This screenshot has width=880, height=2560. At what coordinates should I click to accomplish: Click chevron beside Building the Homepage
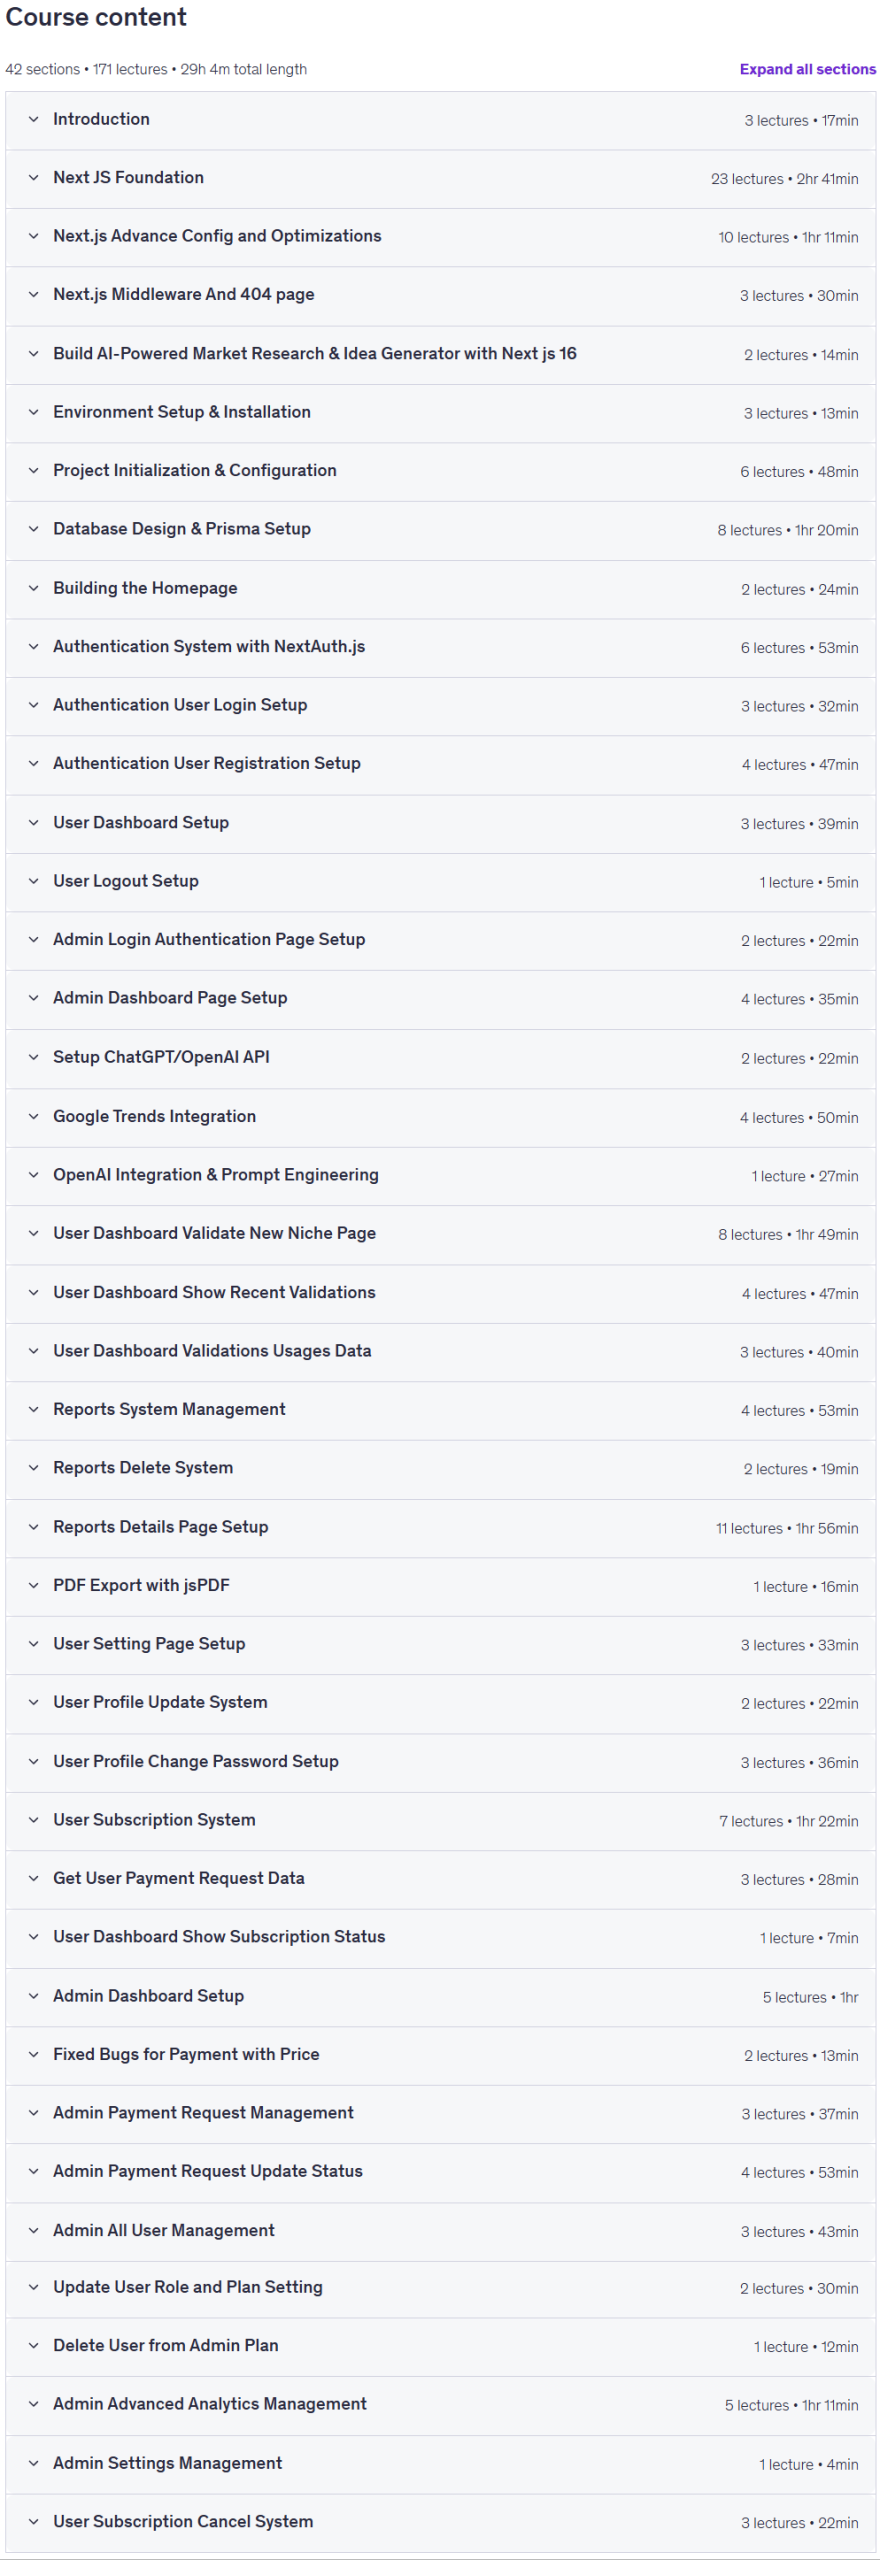(x=33, y=588)
